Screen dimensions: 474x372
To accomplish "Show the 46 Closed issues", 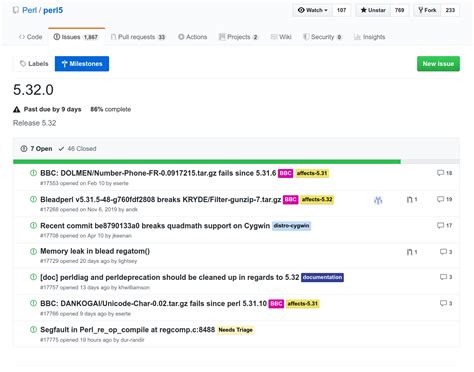I will tap(77, 149).
